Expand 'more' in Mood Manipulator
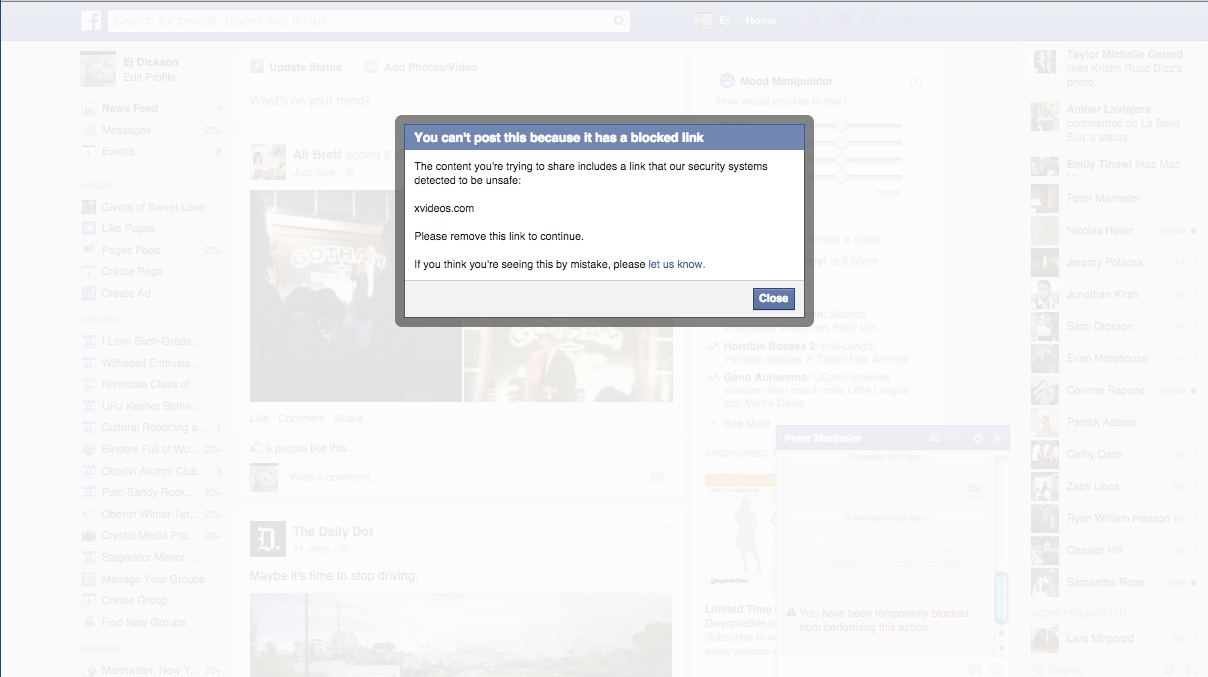This screenshot has width=1208, height=677. (x=888, y=192)
